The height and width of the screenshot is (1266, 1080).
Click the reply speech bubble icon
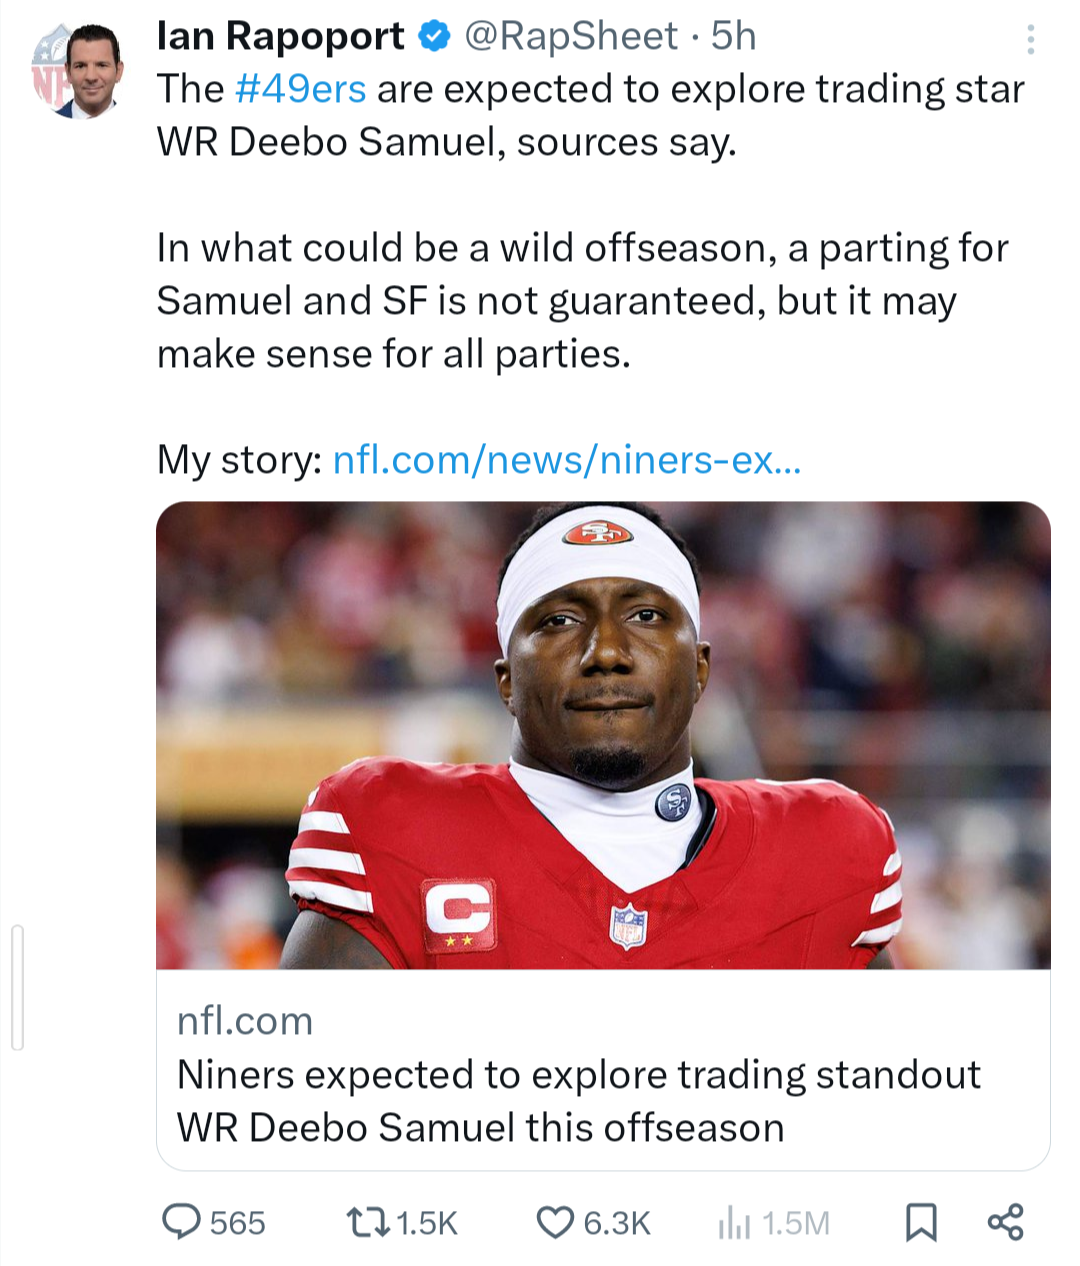181,1222
